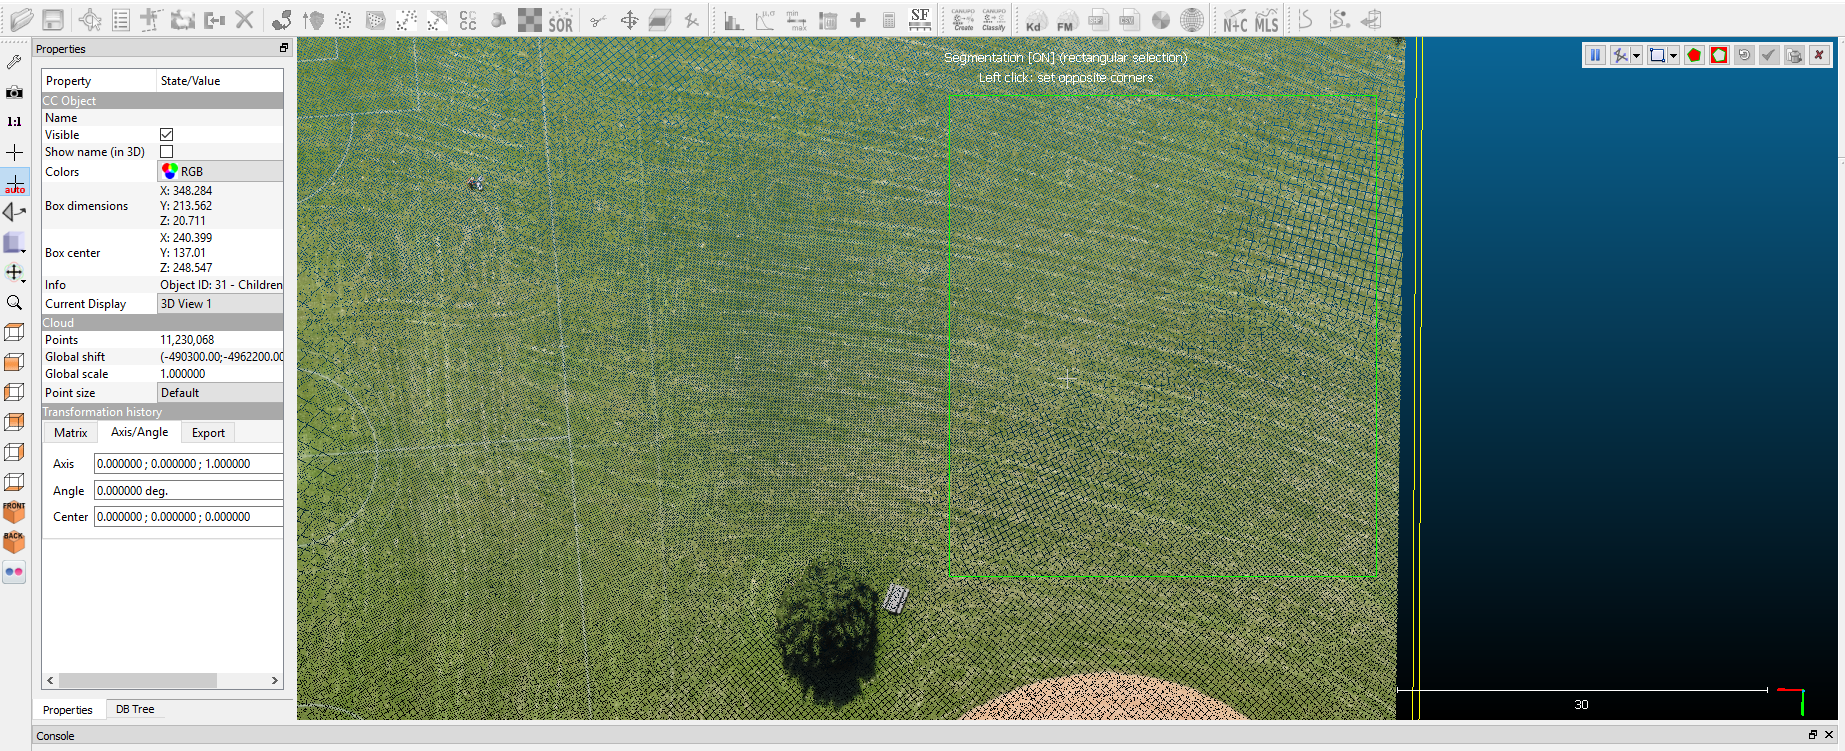Open the Point size Default dropdown
The height and width of the screenshot is (751, 1845).
(x=220, y=392)
